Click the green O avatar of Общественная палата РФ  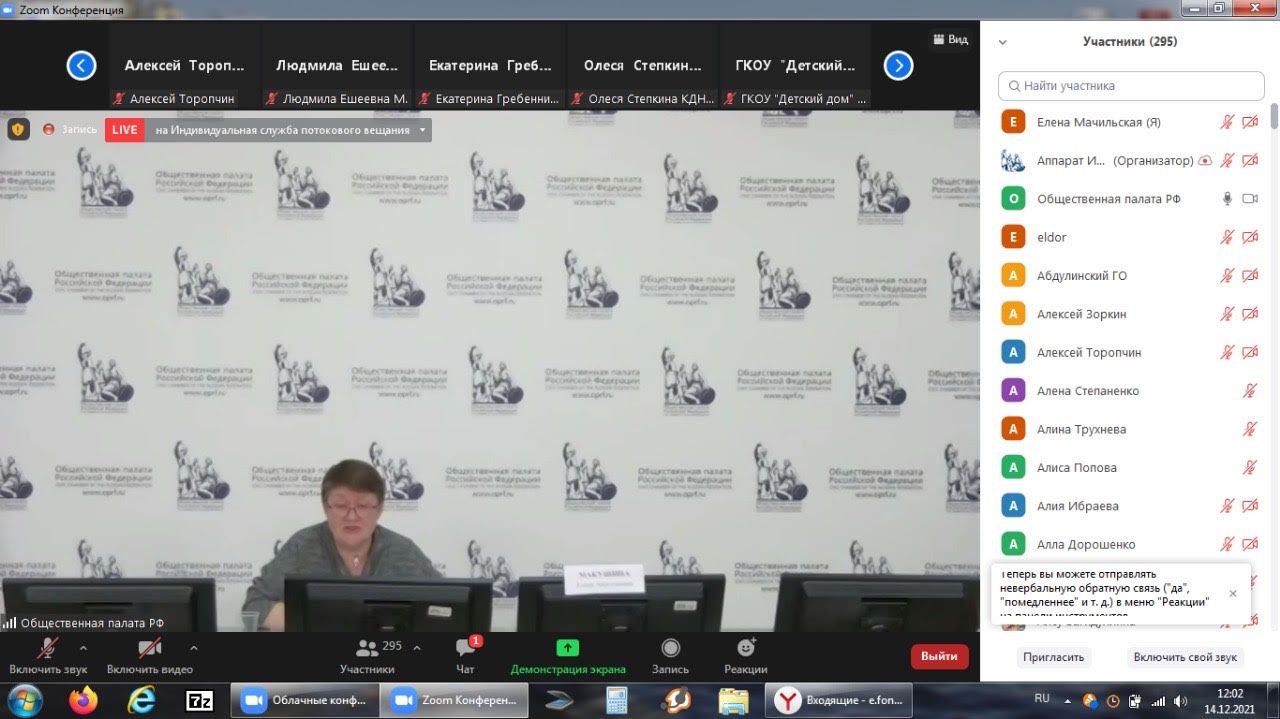point(1014,199)
